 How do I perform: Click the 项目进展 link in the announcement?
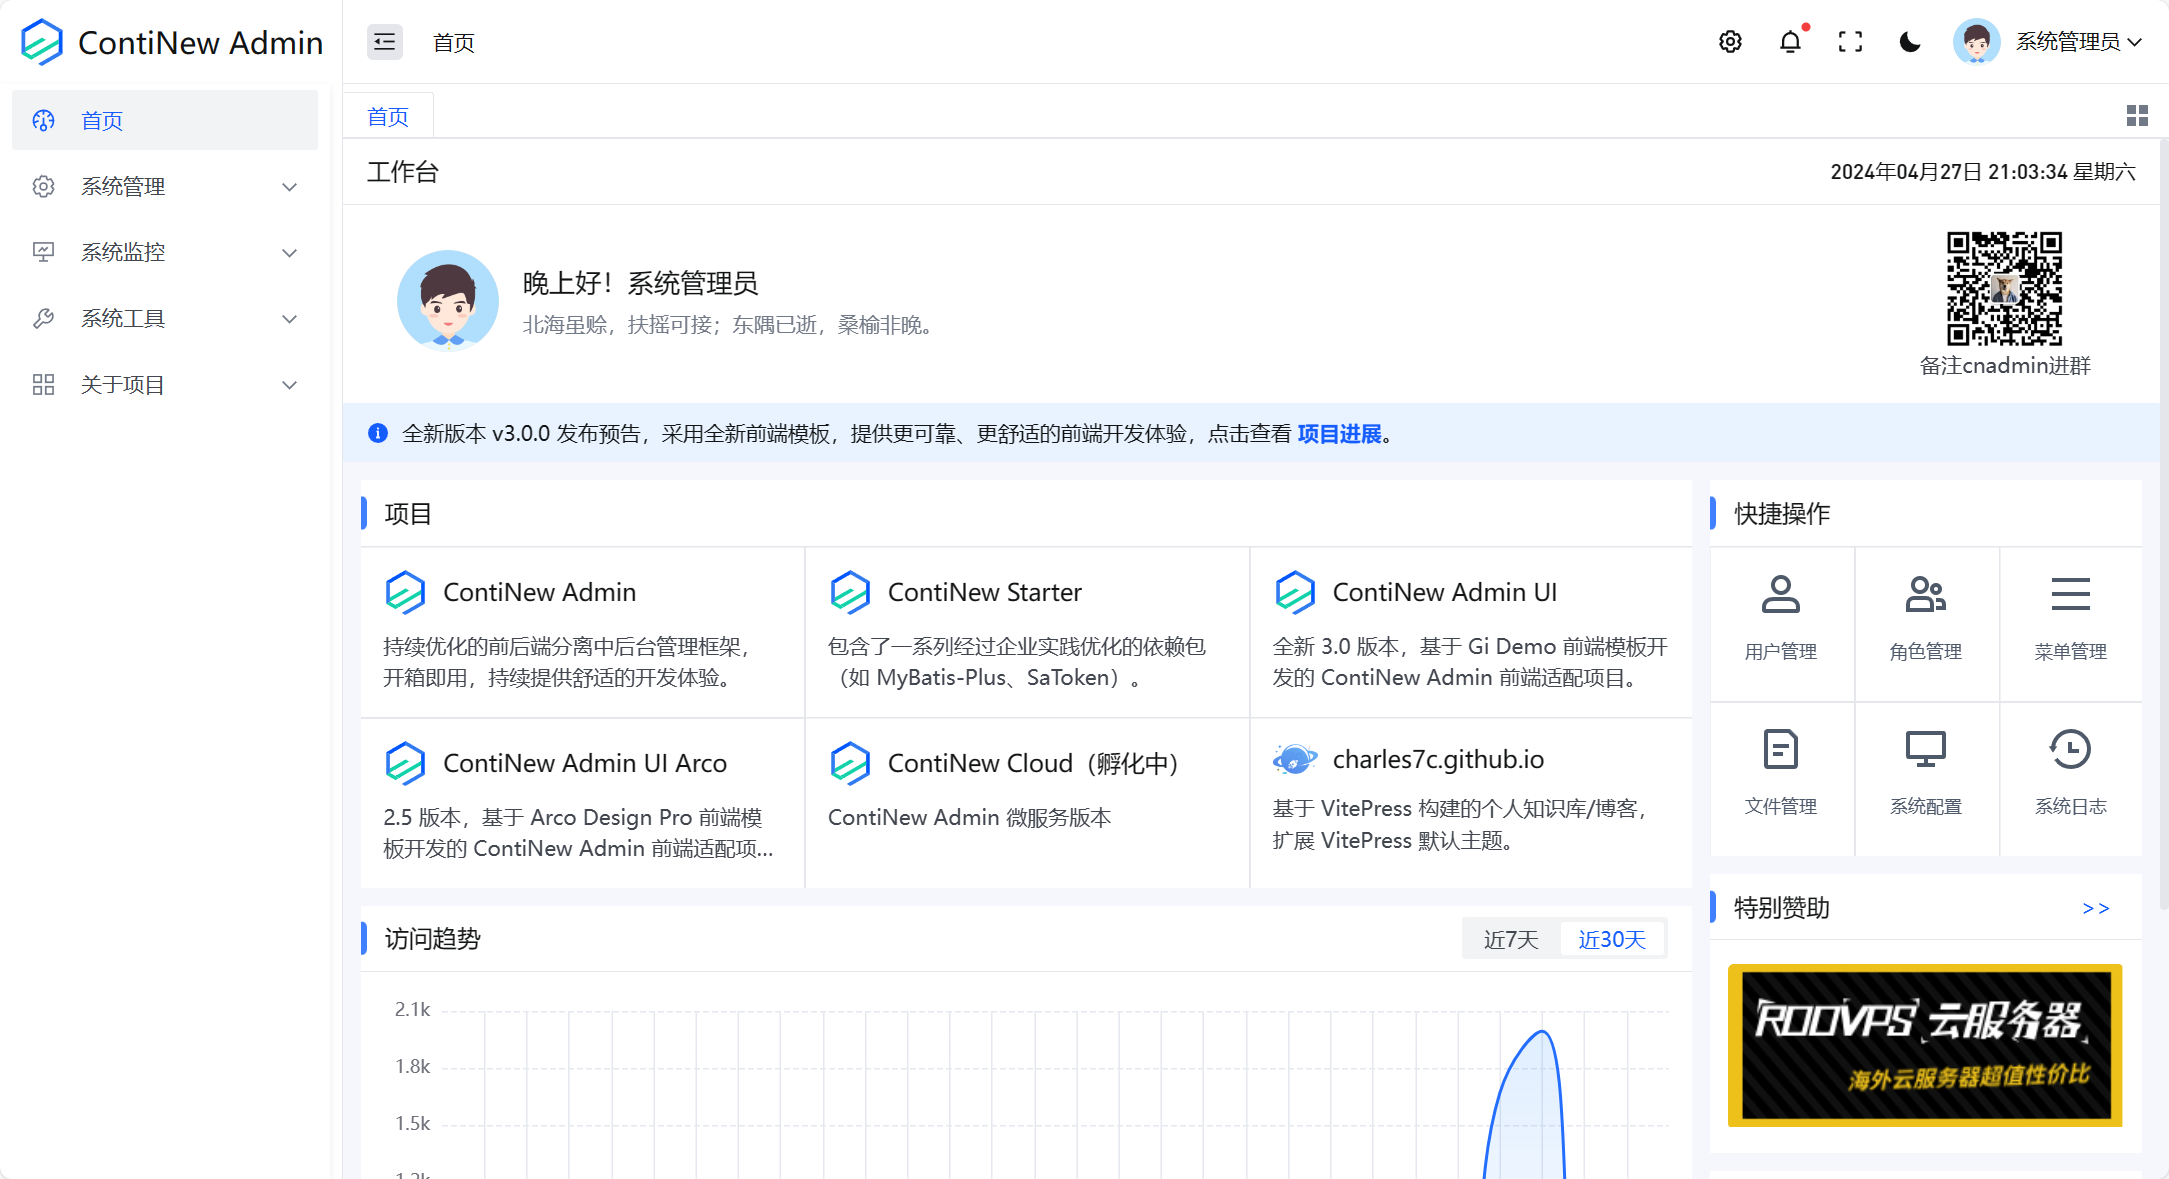coord(1339,433)
